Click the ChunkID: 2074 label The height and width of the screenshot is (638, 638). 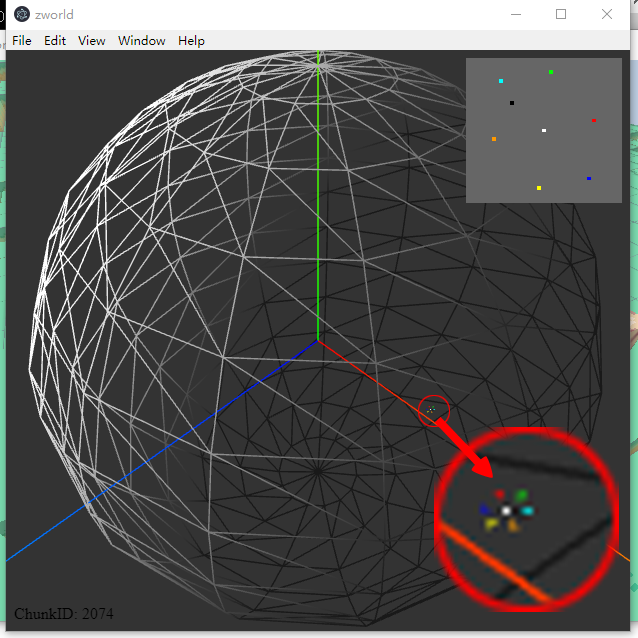click(64, 614)
